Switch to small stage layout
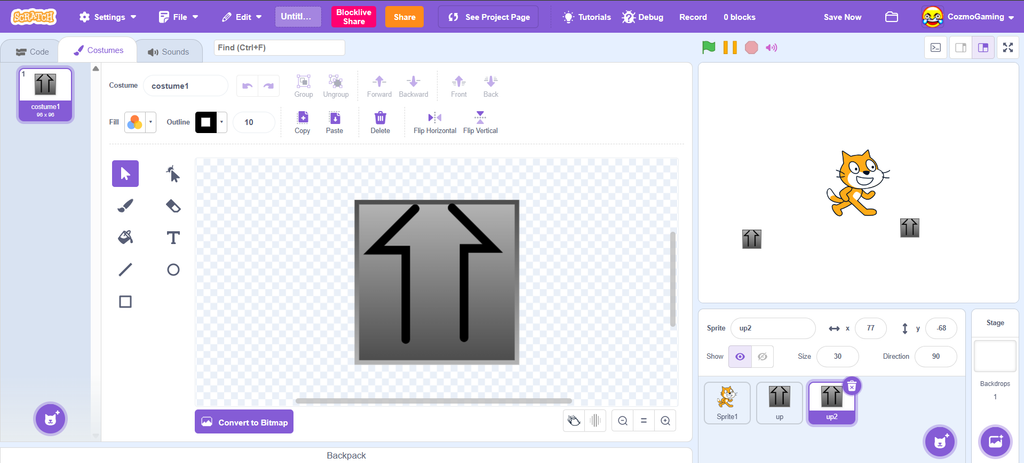The width and height of the screenshot is (1024, 463). 961,47
